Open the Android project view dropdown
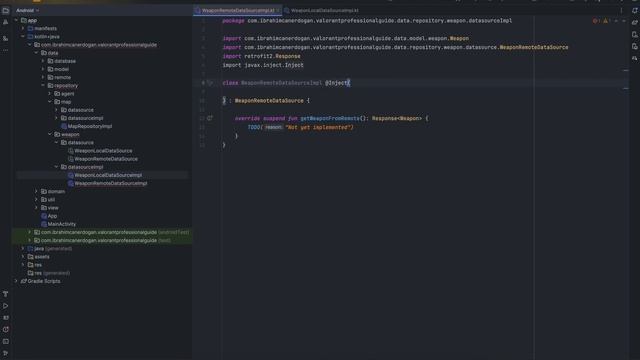 pyautogui.click(x=27, y=11)
